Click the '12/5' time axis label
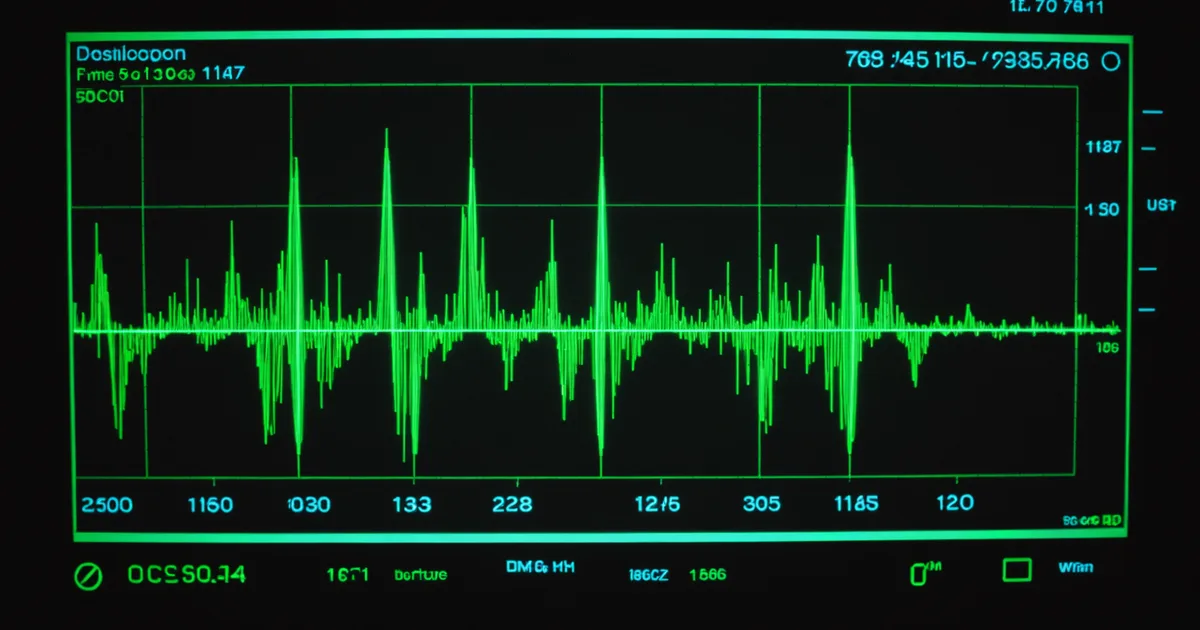The image size is (1200, 630). click(x=657, y=504)
